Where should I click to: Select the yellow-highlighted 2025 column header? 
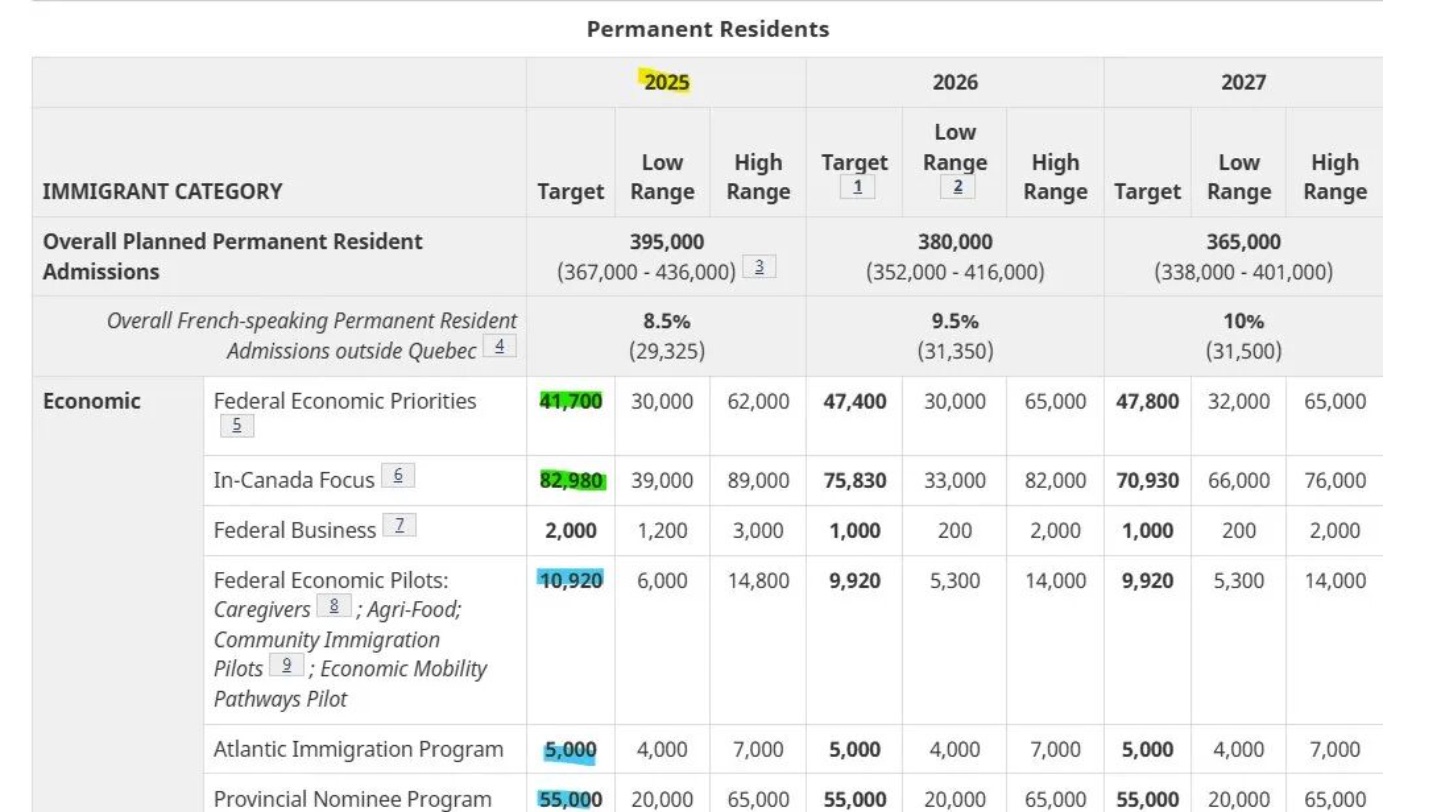pos(666,82)
